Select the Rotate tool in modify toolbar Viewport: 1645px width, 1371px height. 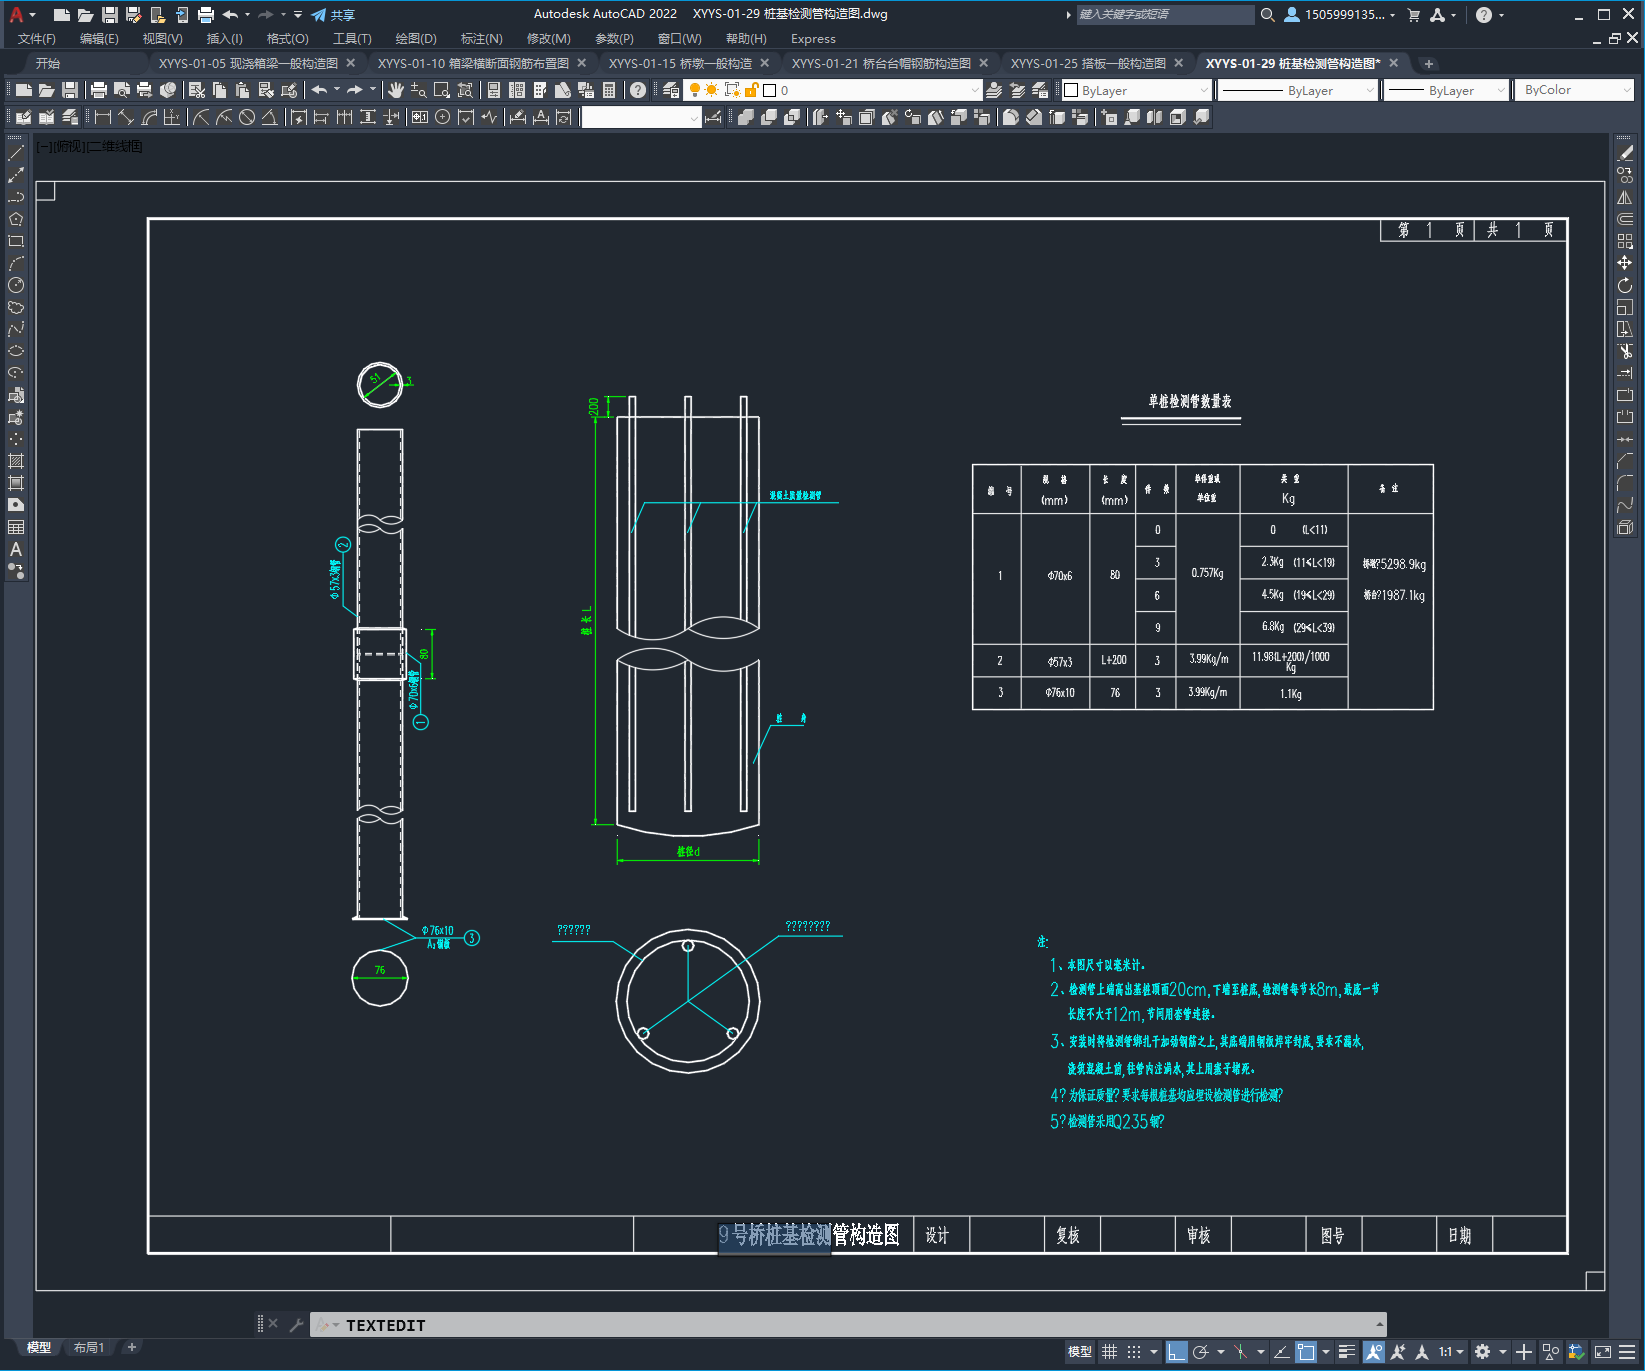pyautogui.click(x=1625, y=285)
